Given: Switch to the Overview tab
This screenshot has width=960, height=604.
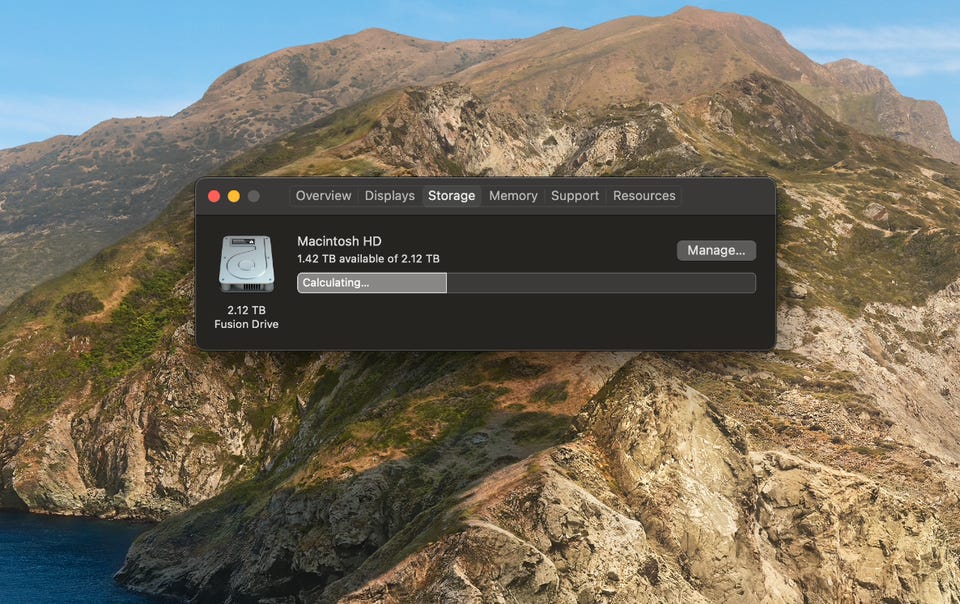Looking at the screenshot, I should coord(323,196).
